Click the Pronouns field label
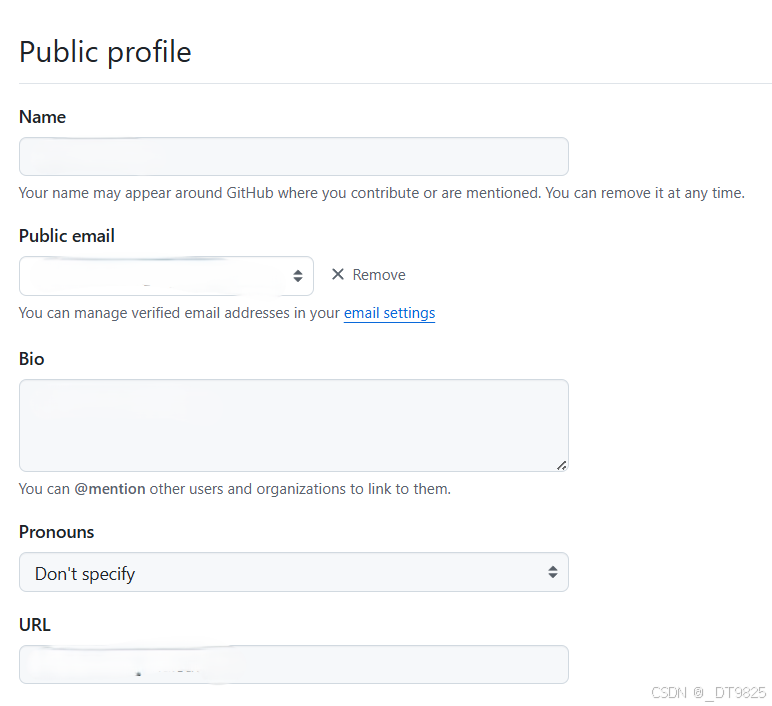This screenshot has height=706, width=772. click(57, 532)
